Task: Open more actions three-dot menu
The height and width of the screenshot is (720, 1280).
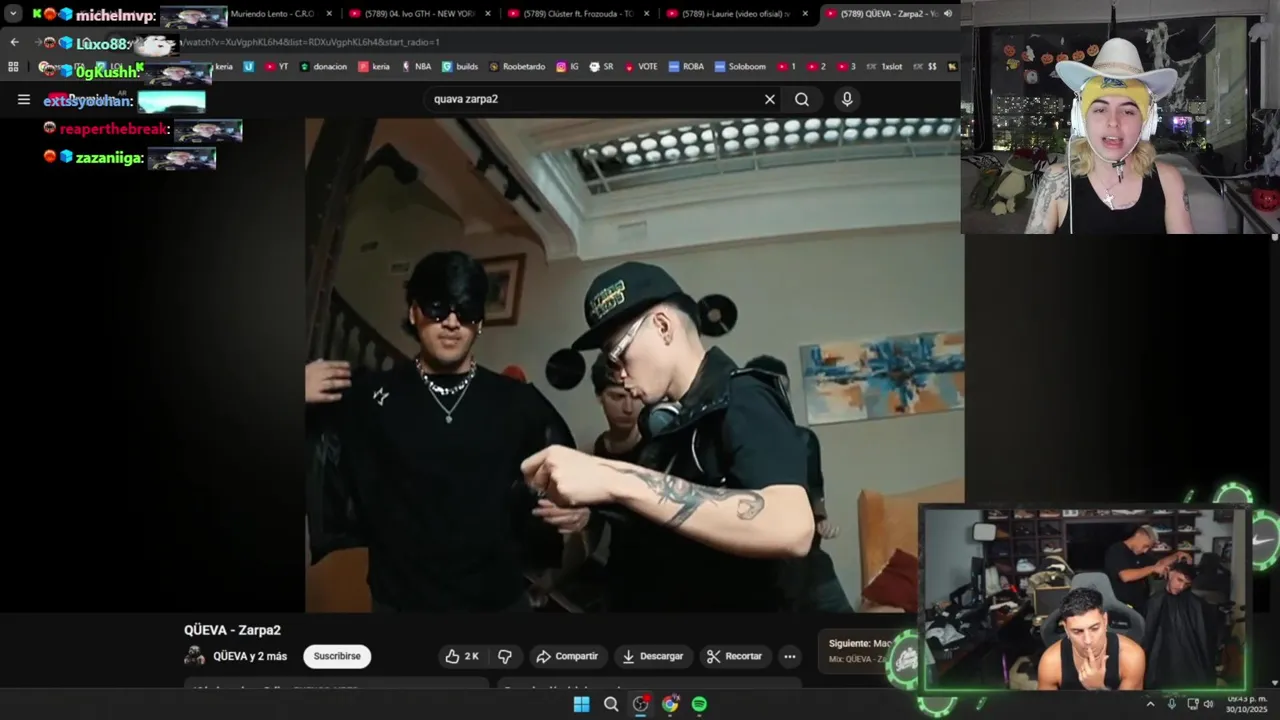Action: [x=790, y=656]
